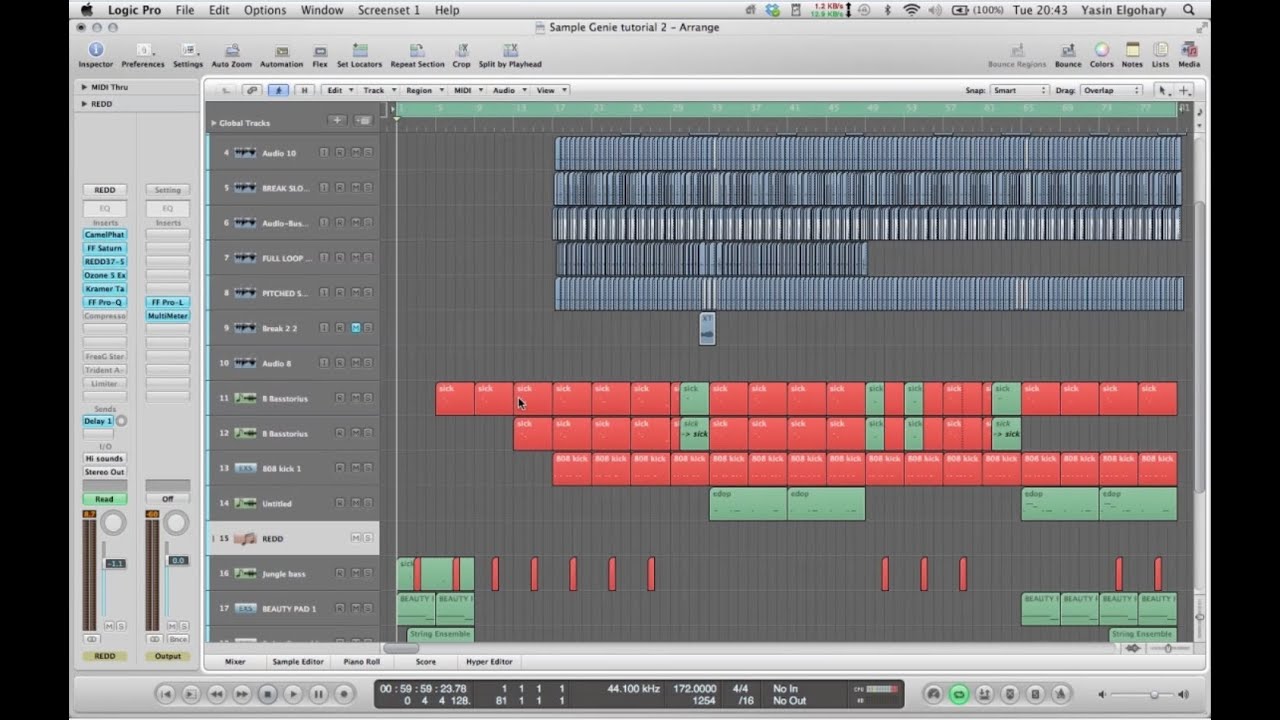Viewport: 1280px width, 720px height.
Task: Click the transport Stop button
Action: (x=267, y=694)
